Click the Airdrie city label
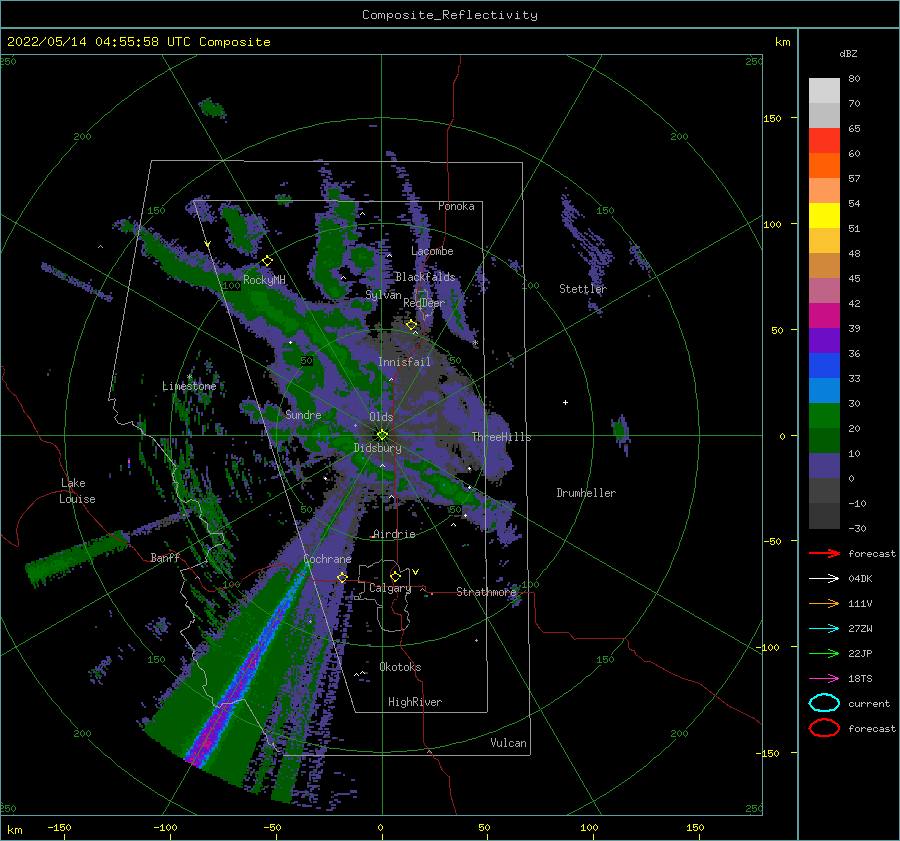This screenshot has height=841, width=900. 394,534
